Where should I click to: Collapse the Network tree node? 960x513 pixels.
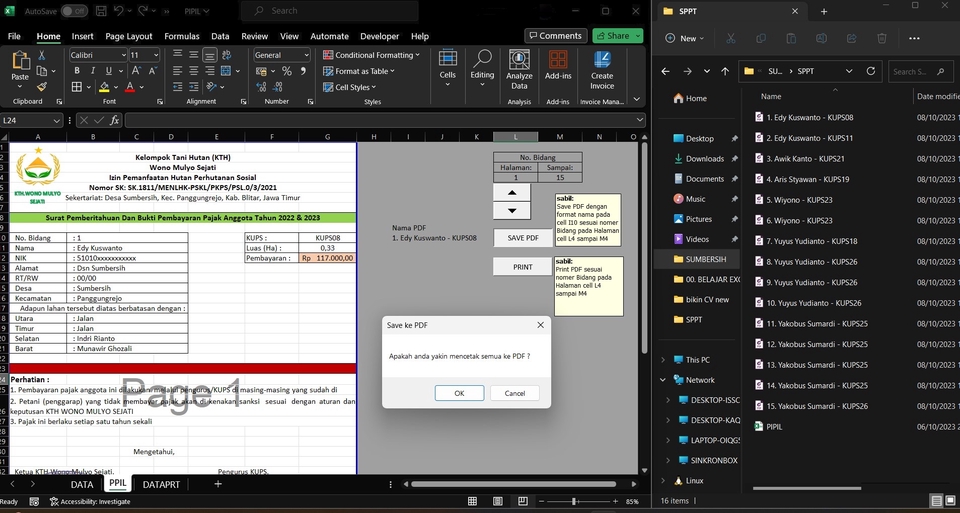[663, 380]
